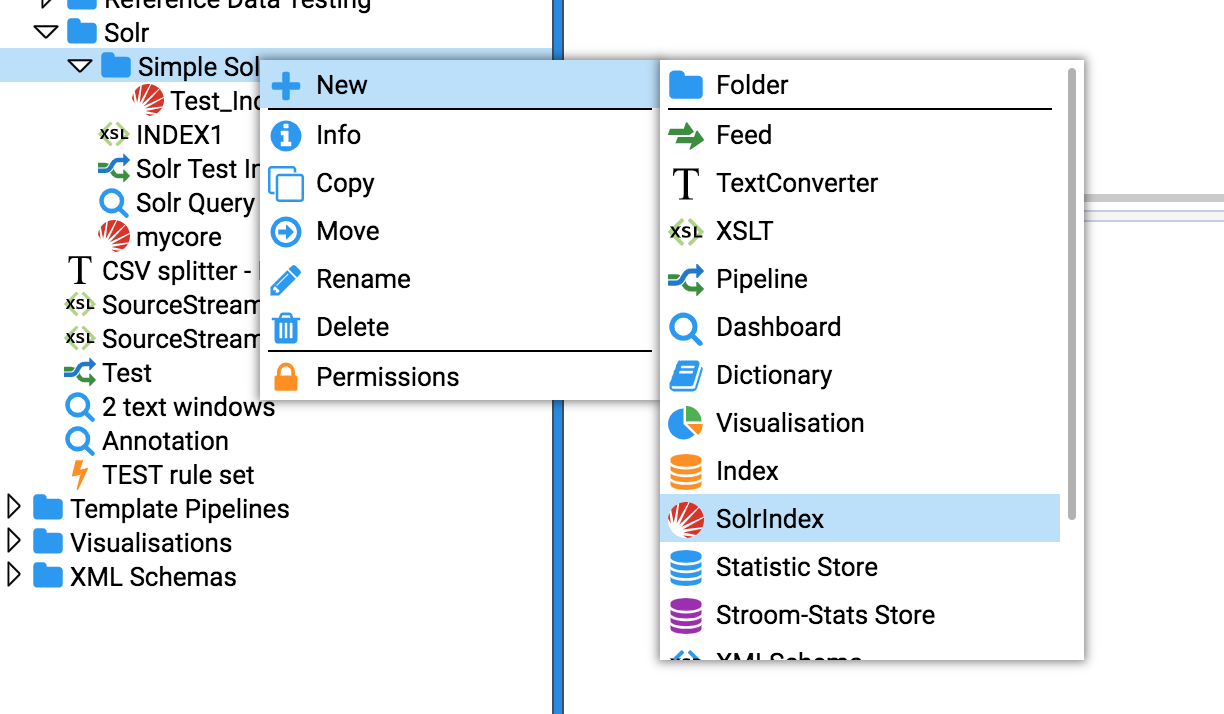Click the Dictionary book icon
Viewport: 1224px width, 714px height.
tap(686, 375)
